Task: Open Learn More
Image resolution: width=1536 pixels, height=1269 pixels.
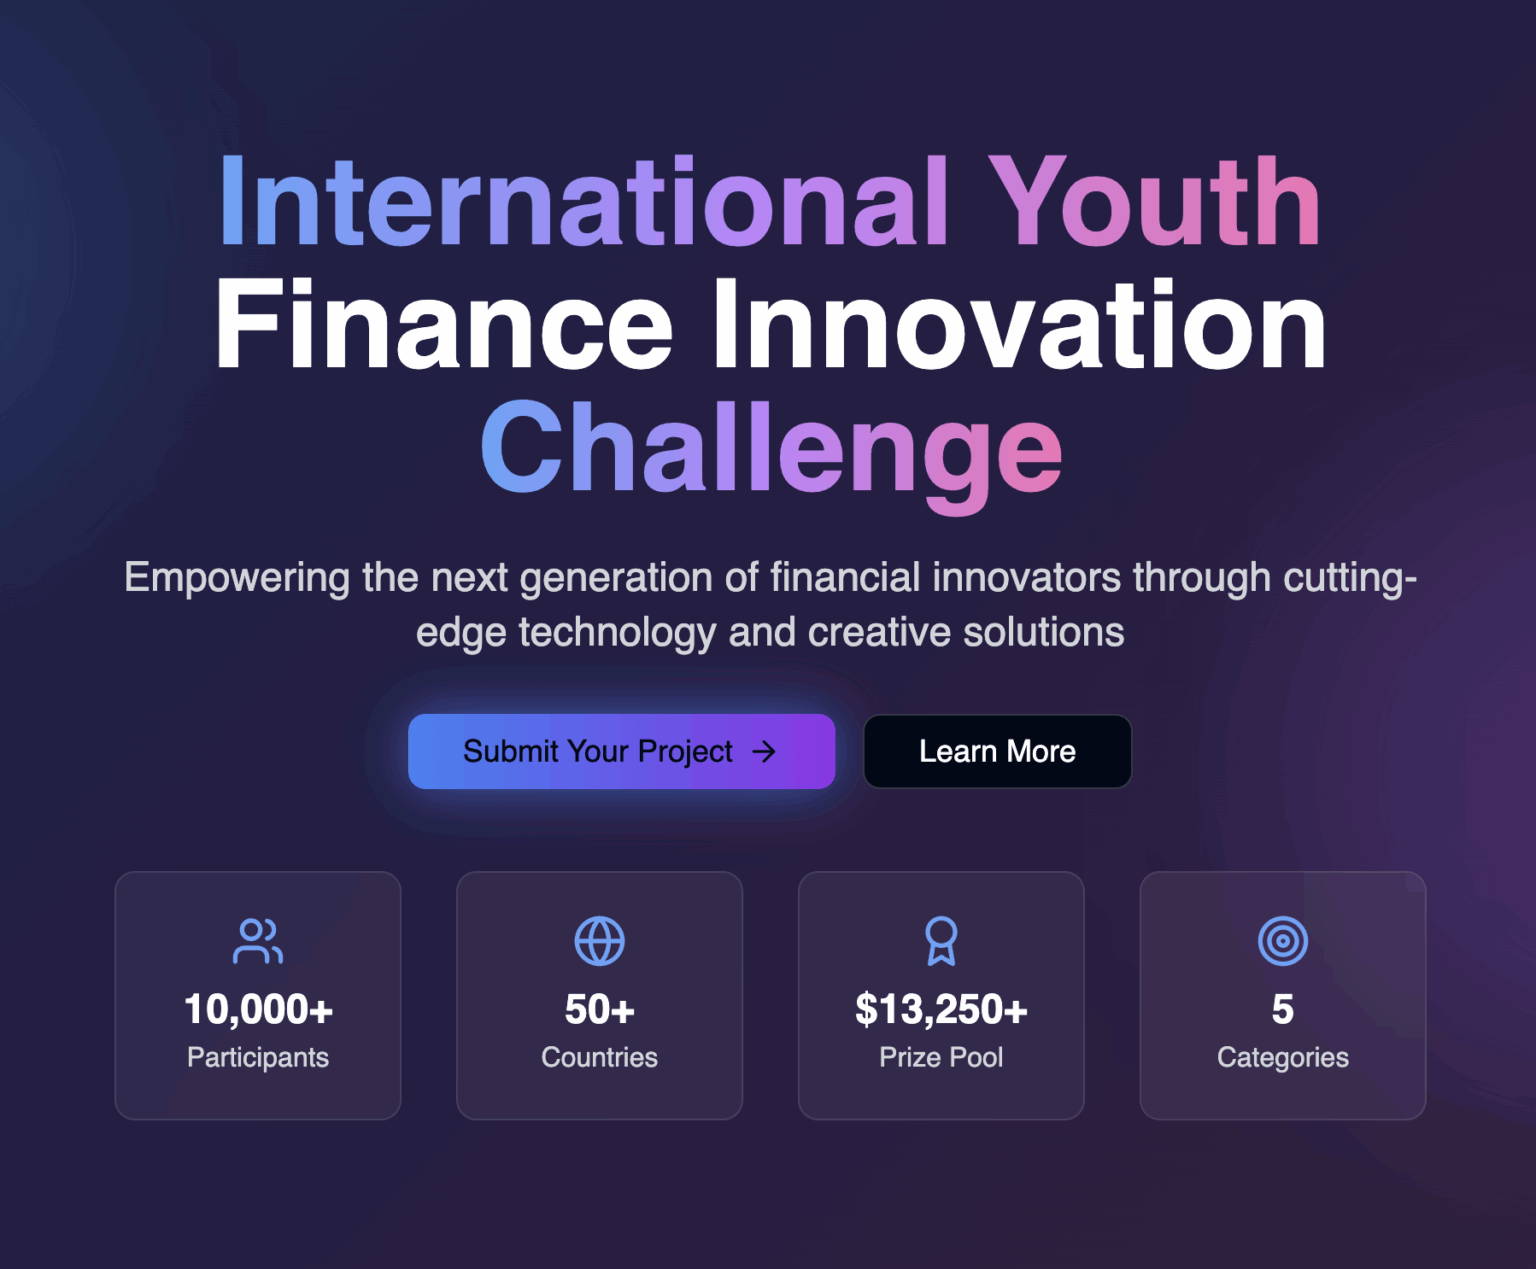Action: pyautogui.click(x=997, y=751)
